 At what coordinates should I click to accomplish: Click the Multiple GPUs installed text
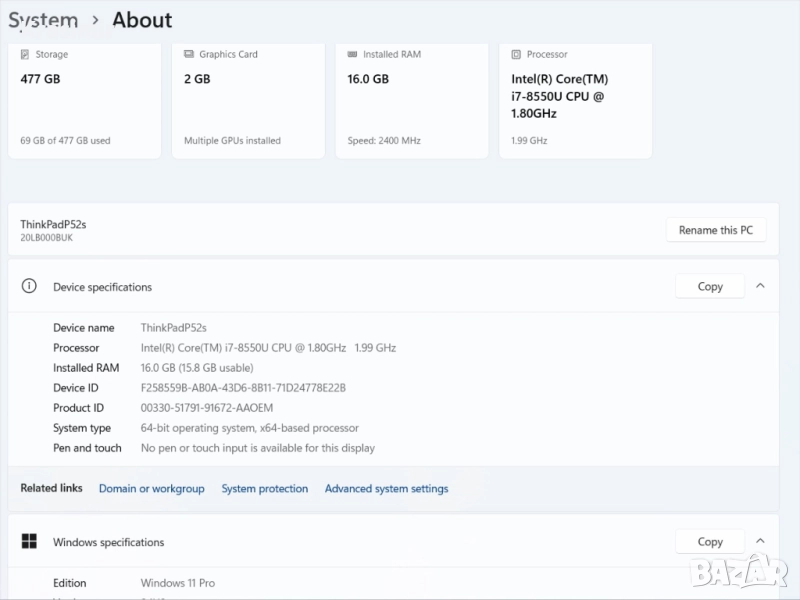tap(232, 141)
